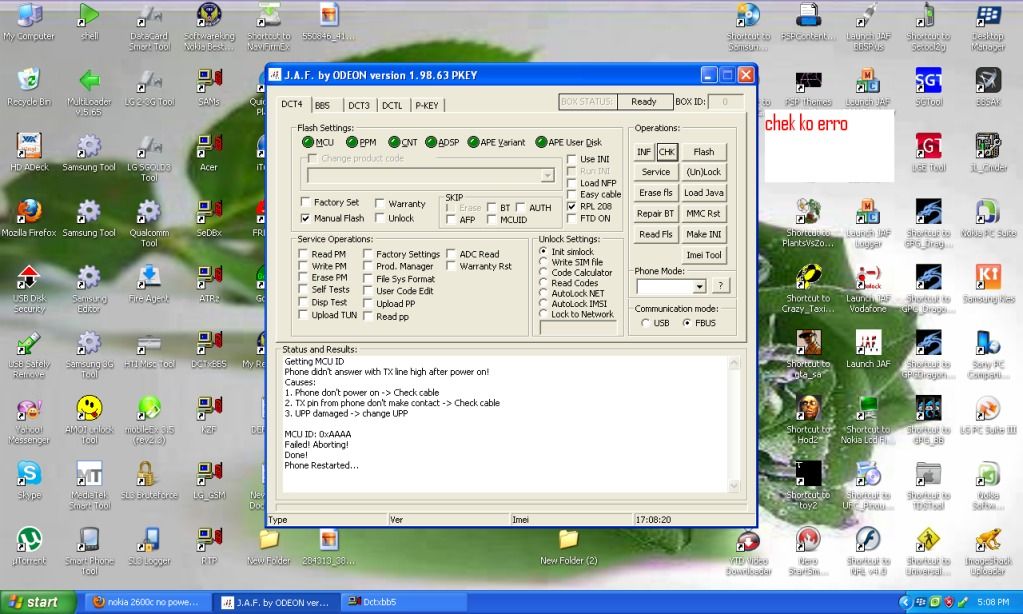Viewport: 1023px width, 614px height.
Task: Open the Windows Start menu
Action: [x=38, y=602]
